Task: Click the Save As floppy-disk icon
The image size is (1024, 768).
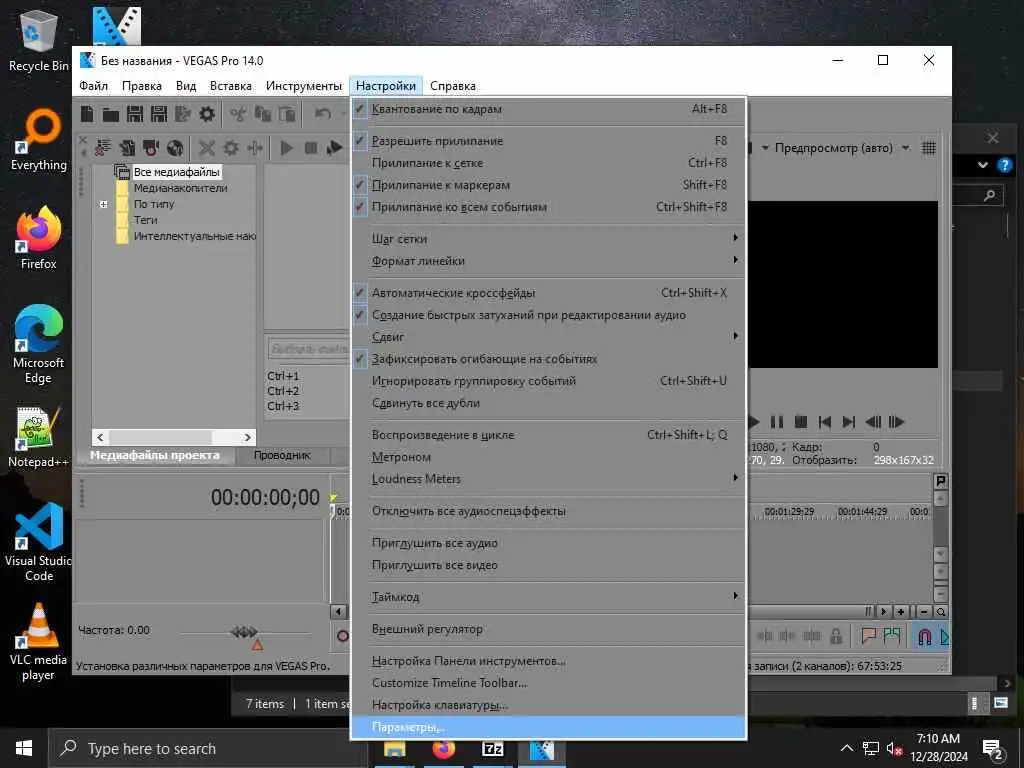Action: [x=159, y=114]
